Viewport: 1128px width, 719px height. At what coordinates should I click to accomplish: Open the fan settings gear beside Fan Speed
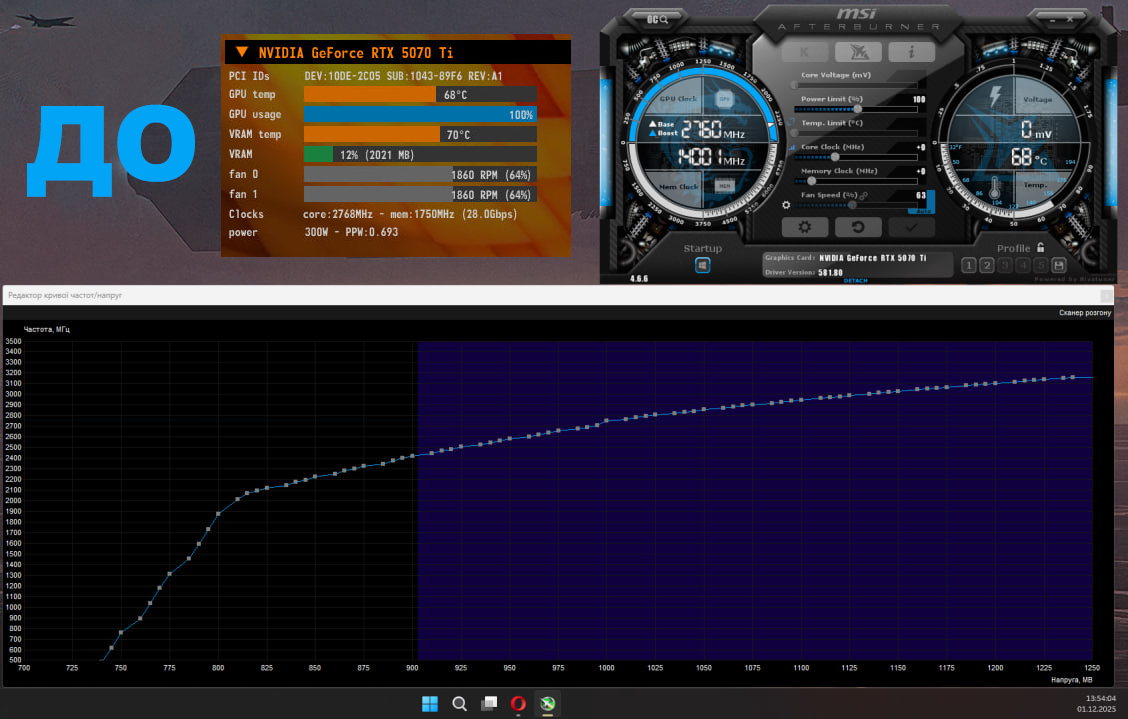coord(787,205)
